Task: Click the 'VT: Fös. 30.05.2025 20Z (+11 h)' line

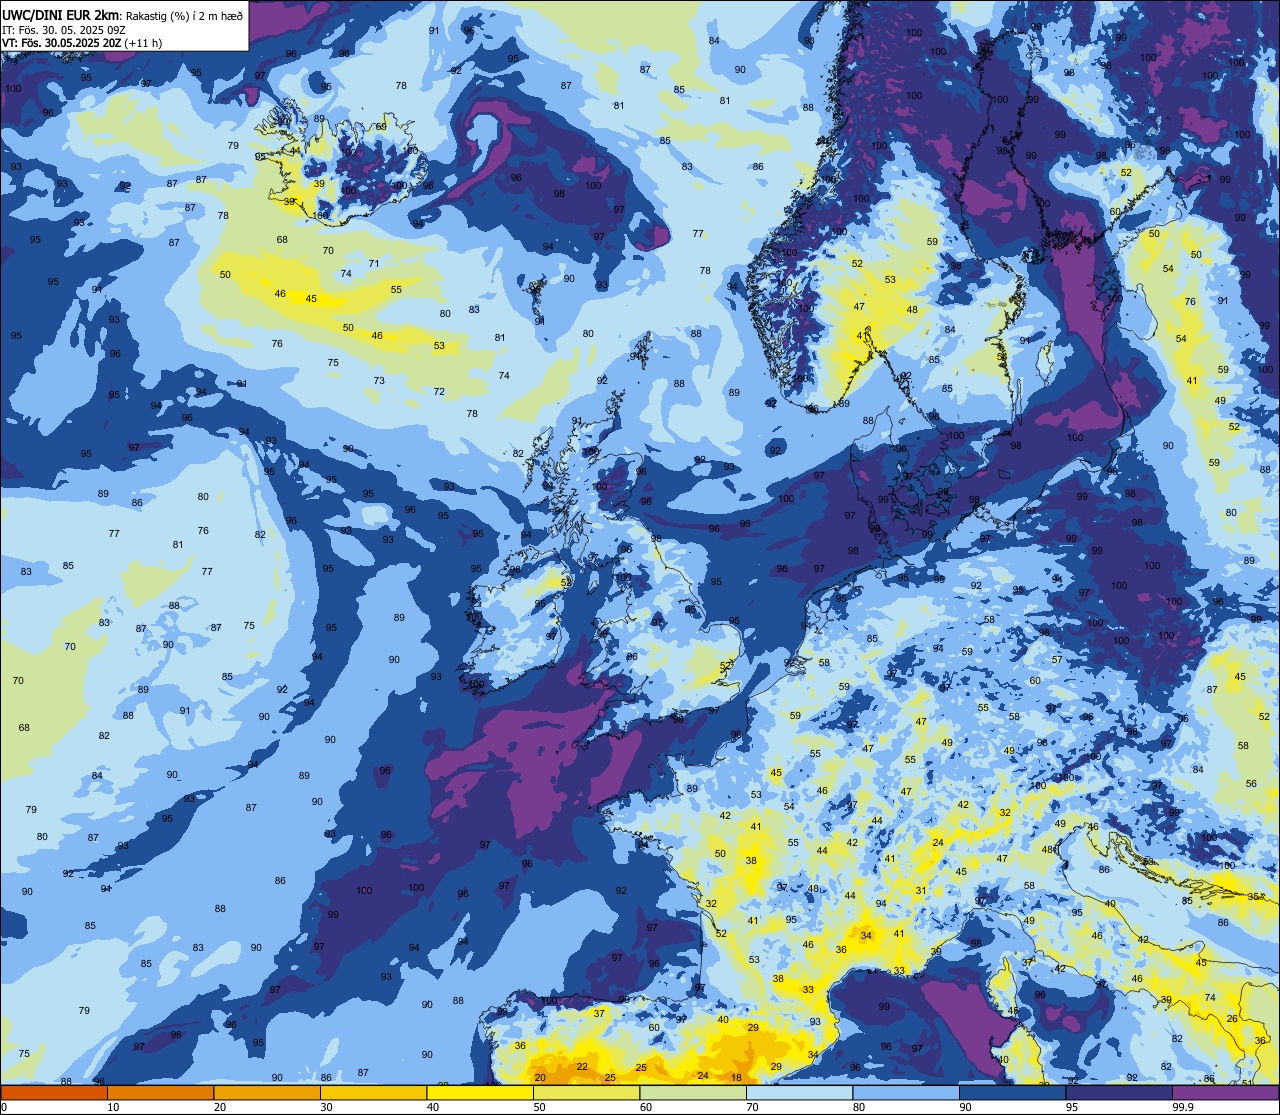Action: (83, 43)
